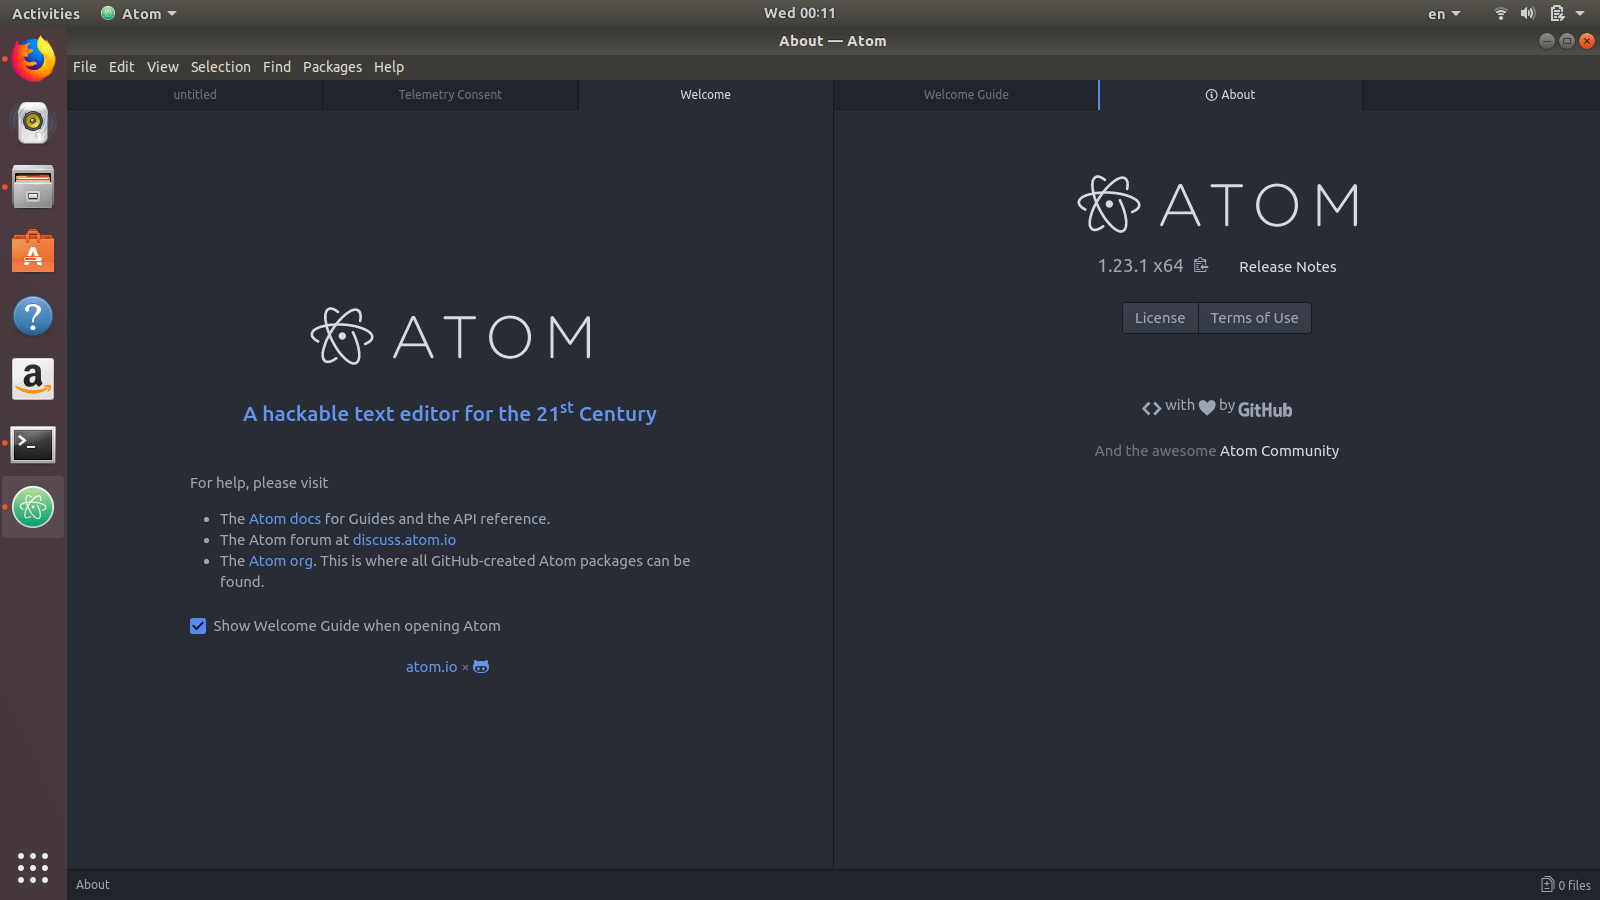Open the Atom application menu in top bar
1600x900 pixels.
click(x=138, y=13)
